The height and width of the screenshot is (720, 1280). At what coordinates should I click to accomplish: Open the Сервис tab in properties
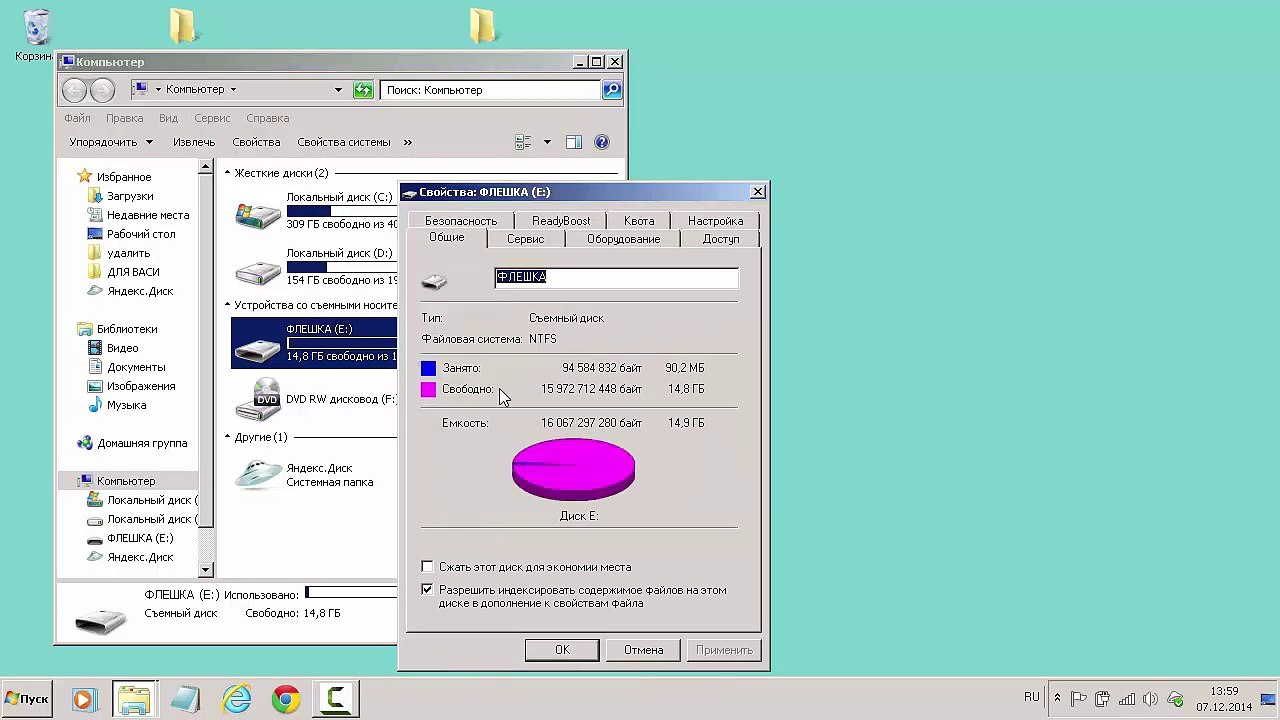coord(525,239)
